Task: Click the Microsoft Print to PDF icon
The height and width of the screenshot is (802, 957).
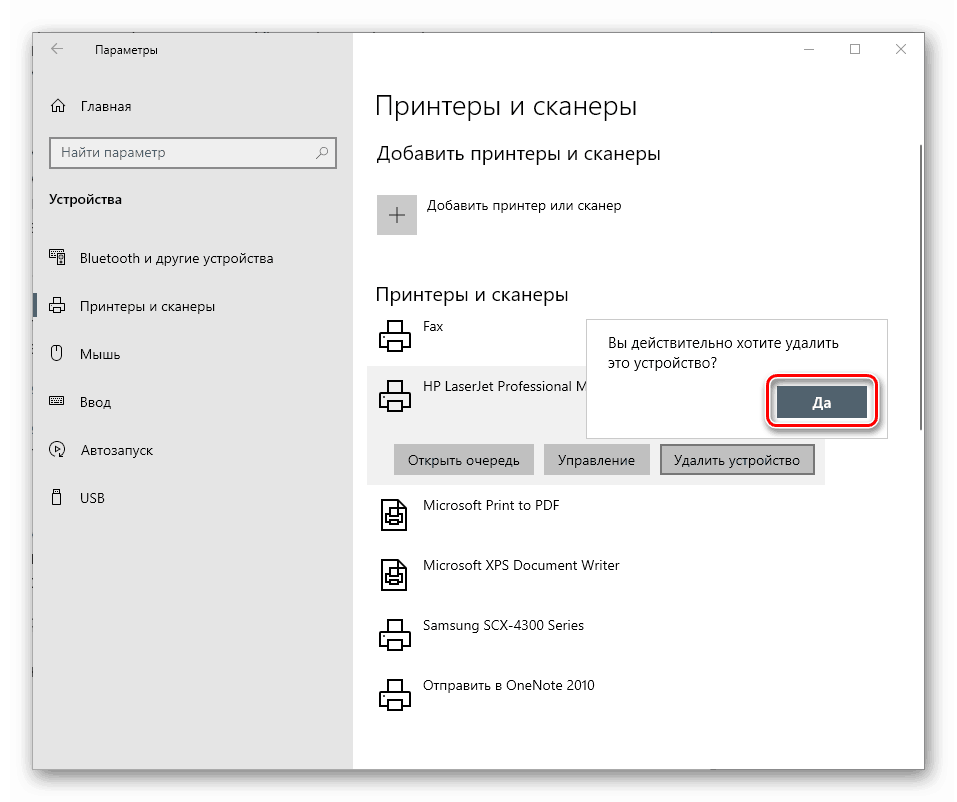Action: [394, 515]
